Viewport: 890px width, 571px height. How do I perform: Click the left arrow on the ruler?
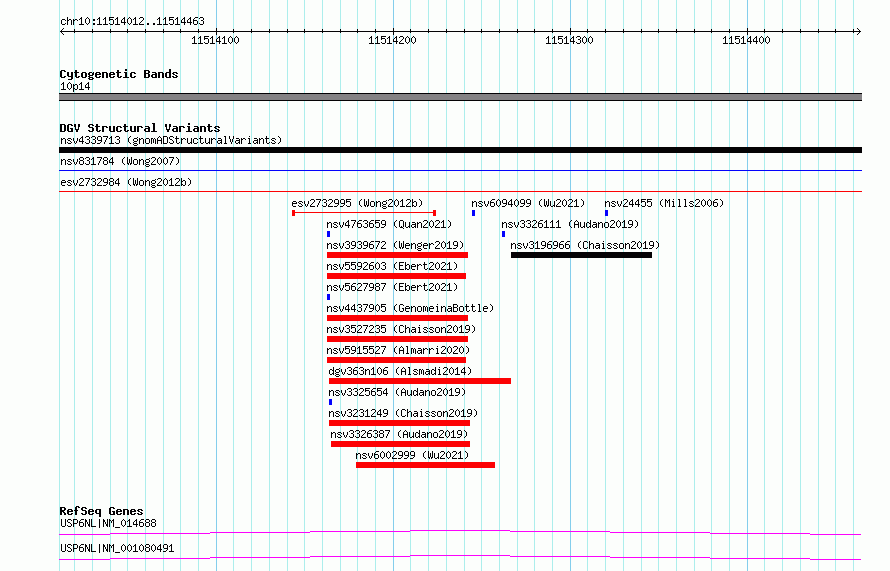62,31
